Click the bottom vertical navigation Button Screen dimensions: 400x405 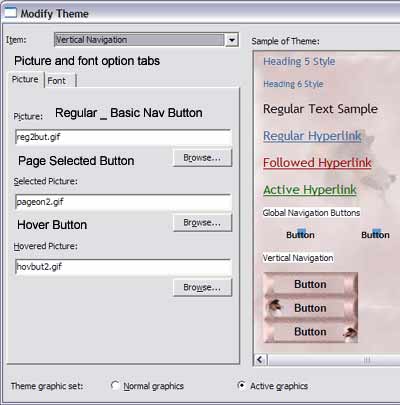click(x=310, y=331)
